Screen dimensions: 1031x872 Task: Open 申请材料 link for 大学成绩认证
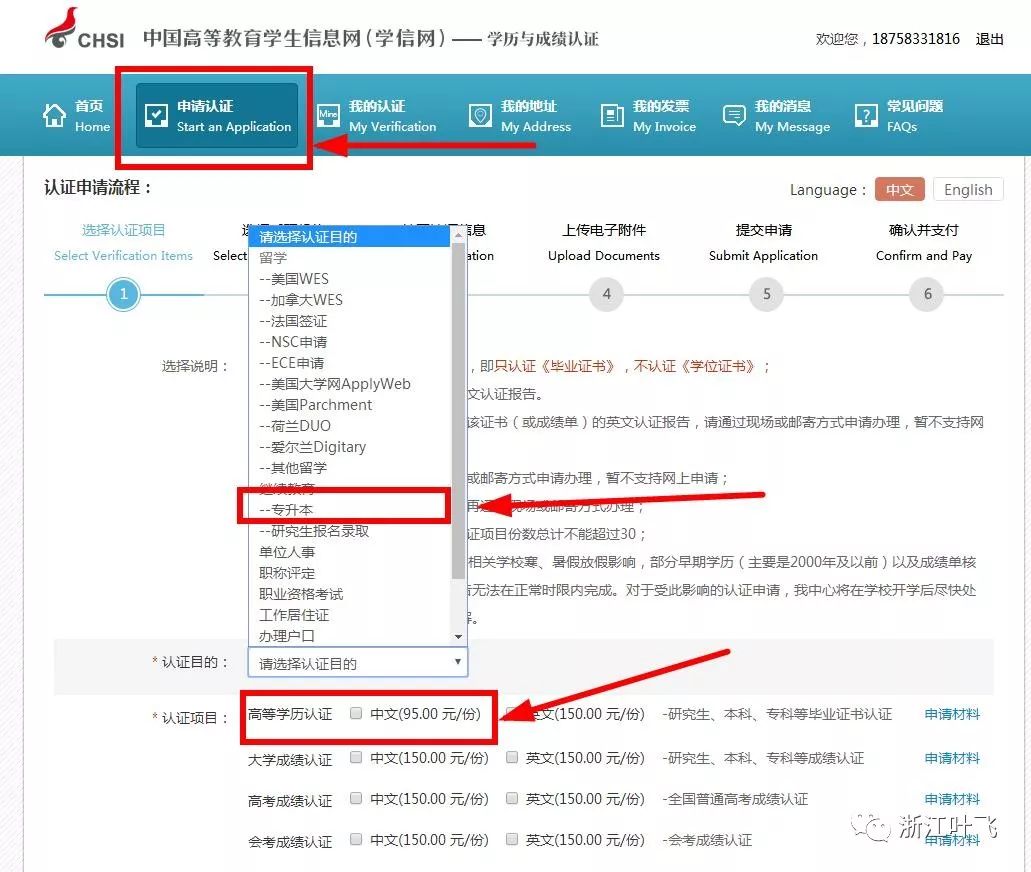[952, 758]
